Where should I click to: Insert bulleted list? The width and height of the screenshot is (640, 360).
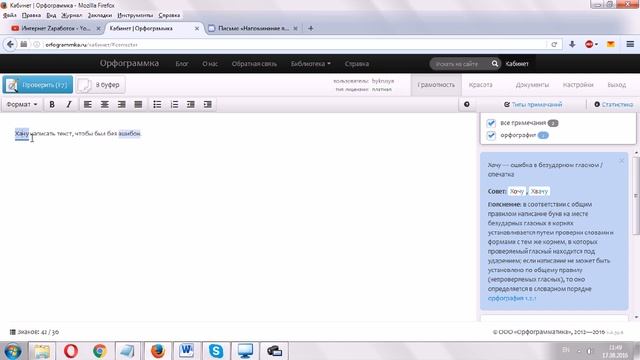[x=157, y=104]
